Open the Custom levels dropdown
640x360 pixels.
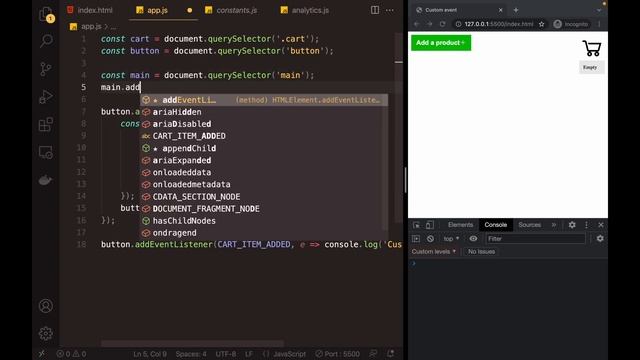coord(433,252)
